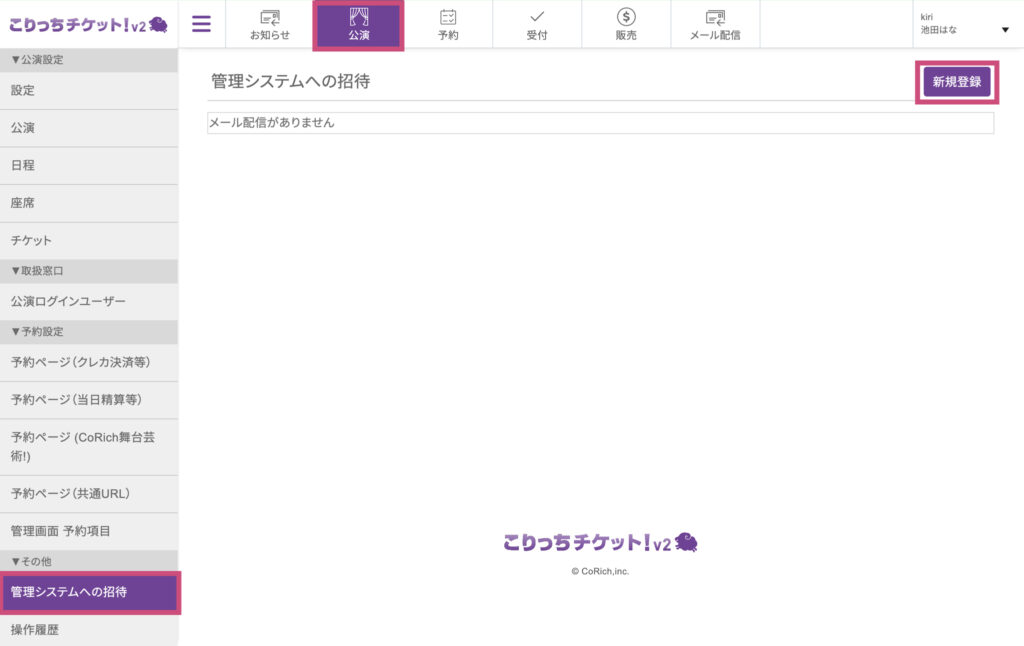Click the footer こりっちチケット logo
The image size is (1024, 646).
[x=600, y=542]
